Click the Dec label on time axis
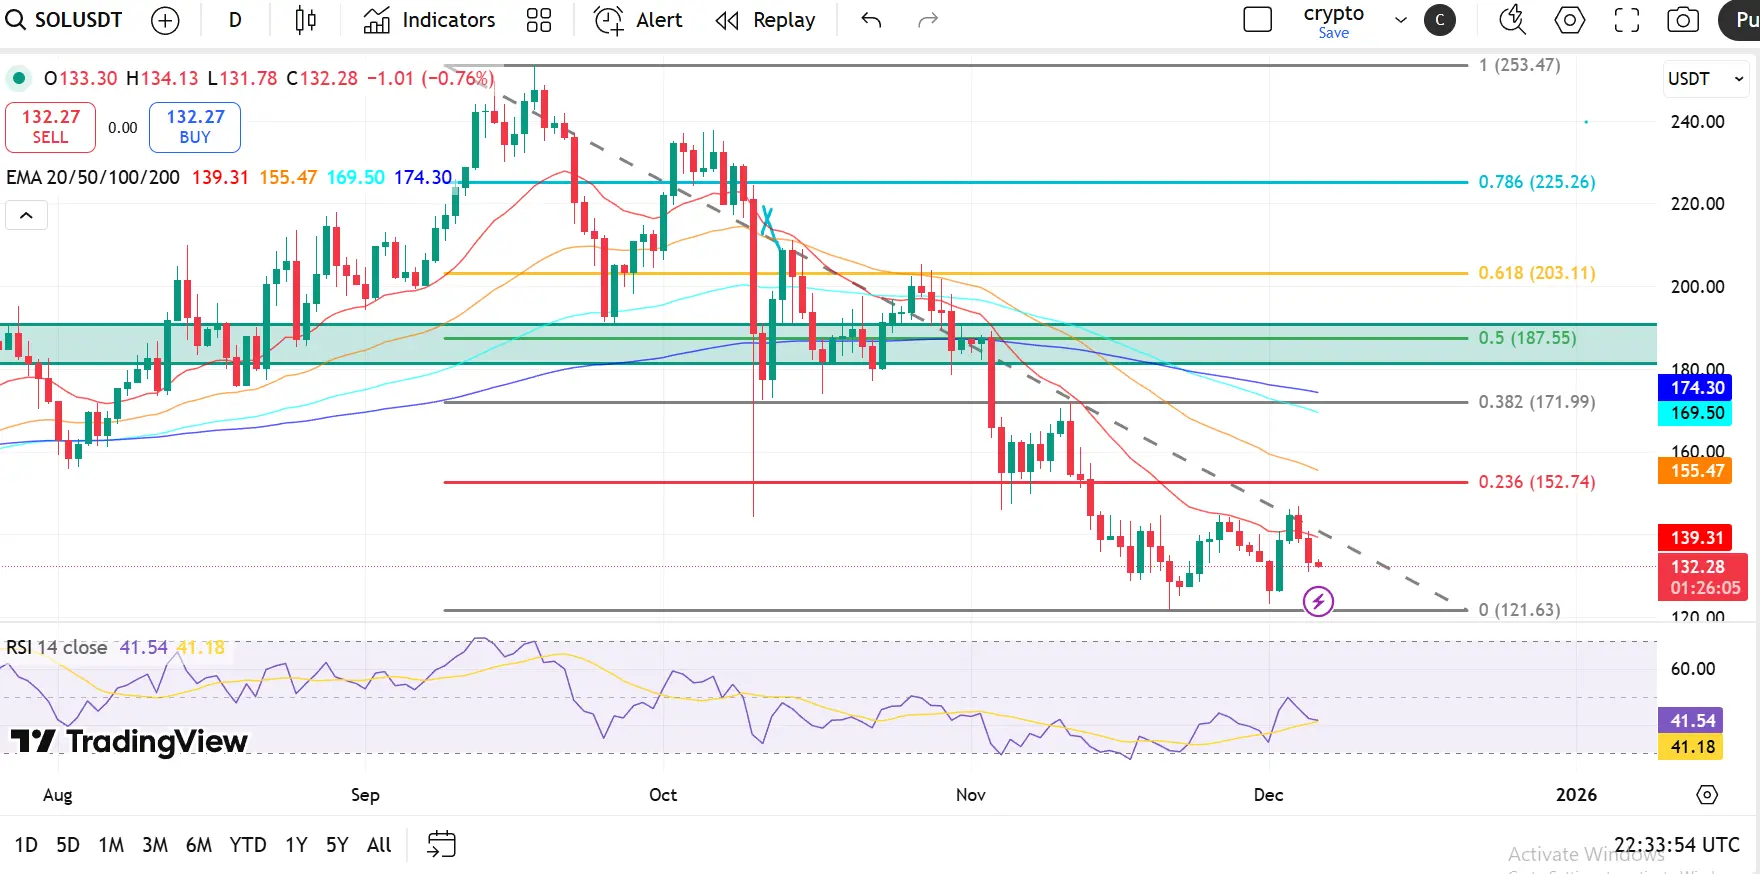The image size is (1760, 874). click(x=1268, y=795)
